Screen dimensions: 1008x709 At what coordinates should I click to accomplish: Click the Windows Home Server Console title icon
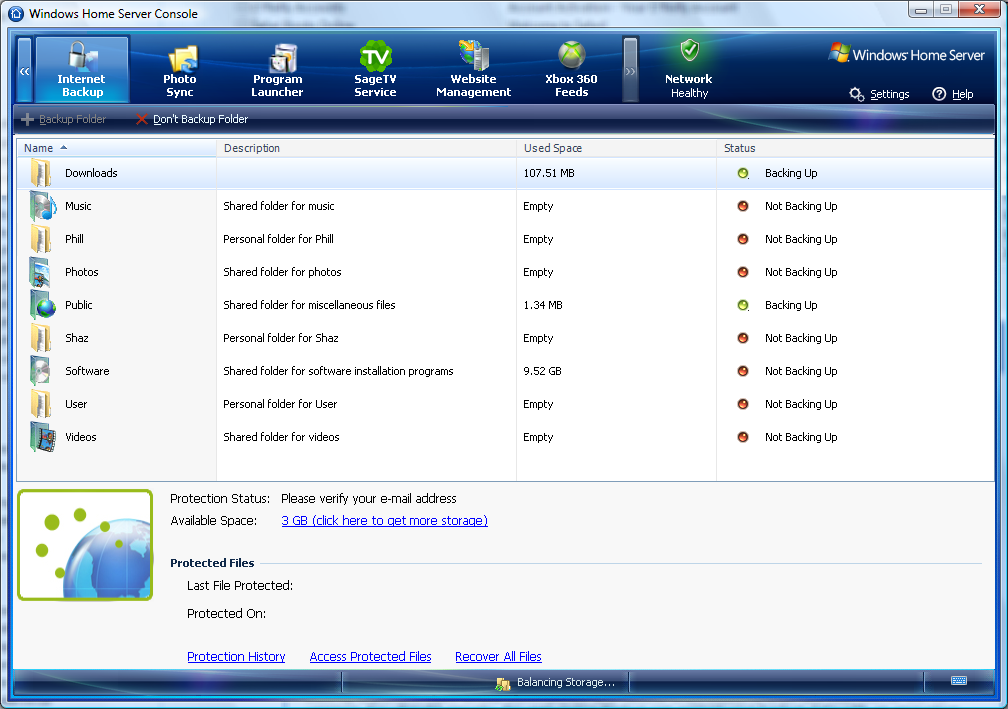16,13
